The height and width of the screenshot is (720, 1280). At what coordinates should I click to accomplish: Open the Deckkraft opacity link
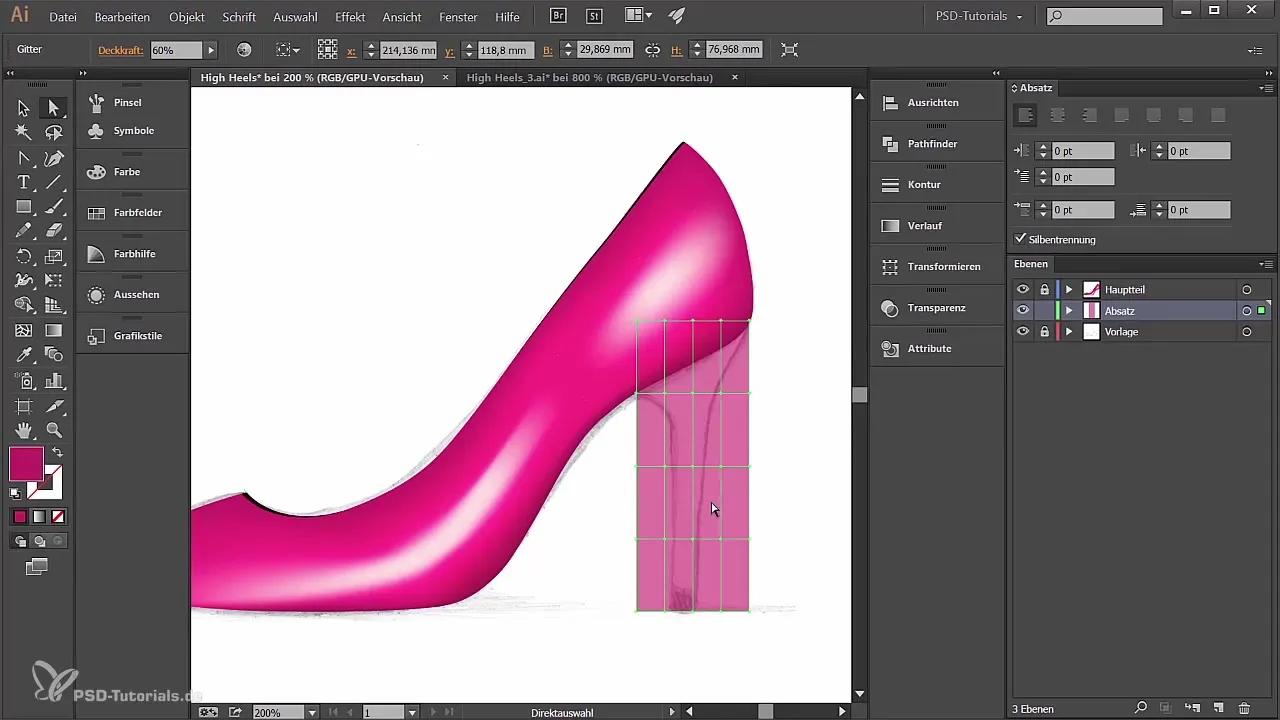[122, 50]
